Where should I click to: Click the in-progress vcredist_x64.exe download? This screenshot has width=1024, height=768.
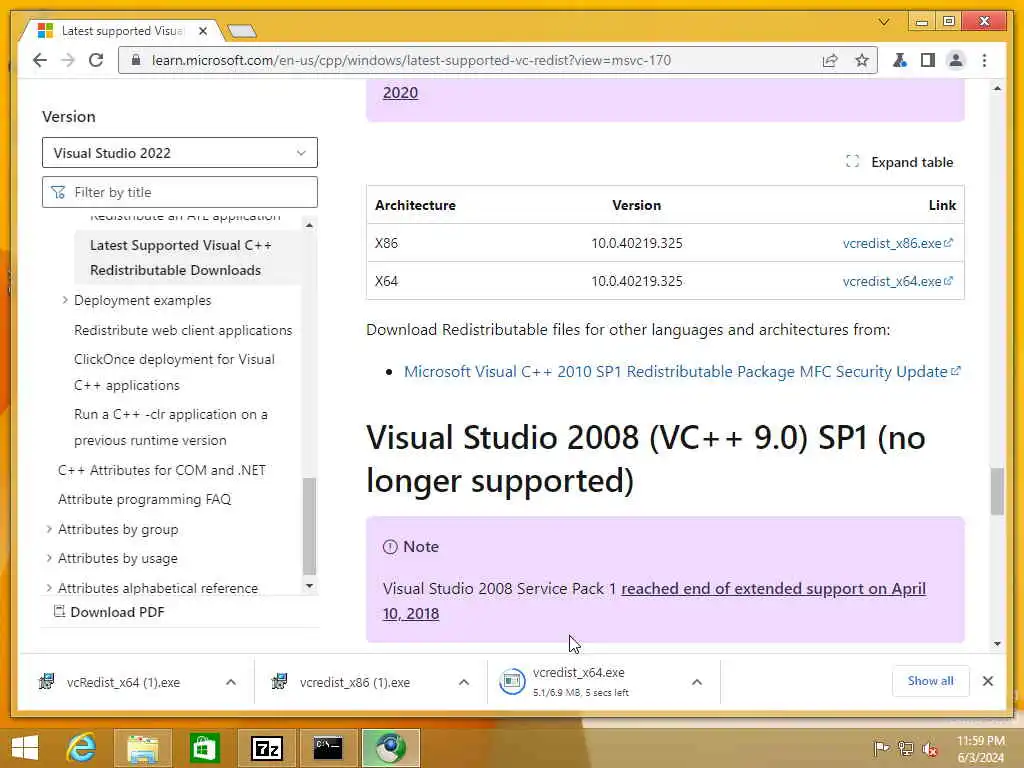point(580,682)
